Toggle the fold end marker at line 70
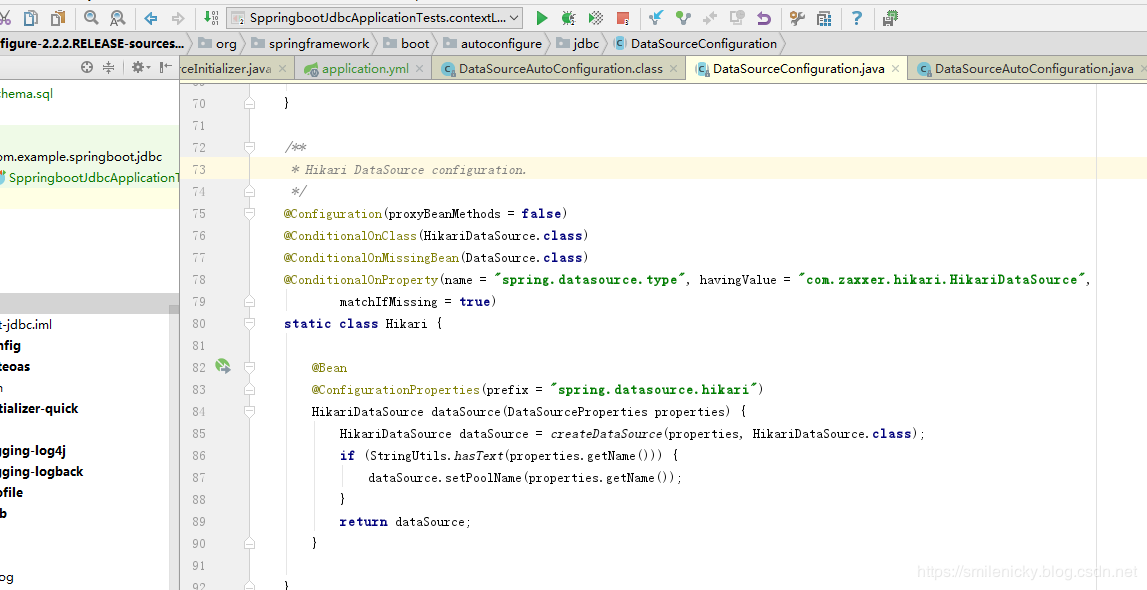Viewport: 1147px width, 590px height. [249, 103]
